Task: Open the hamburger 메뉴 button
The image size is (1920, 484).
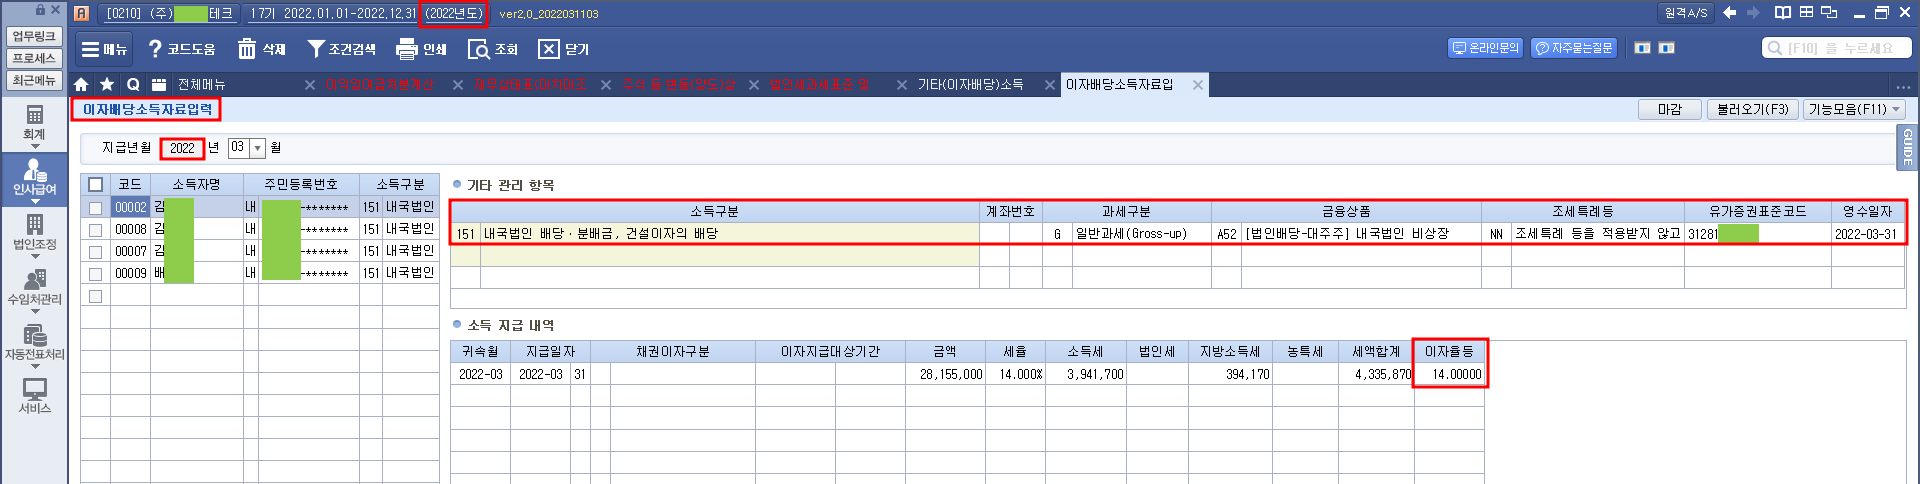Action: click(x=104, y=49)
